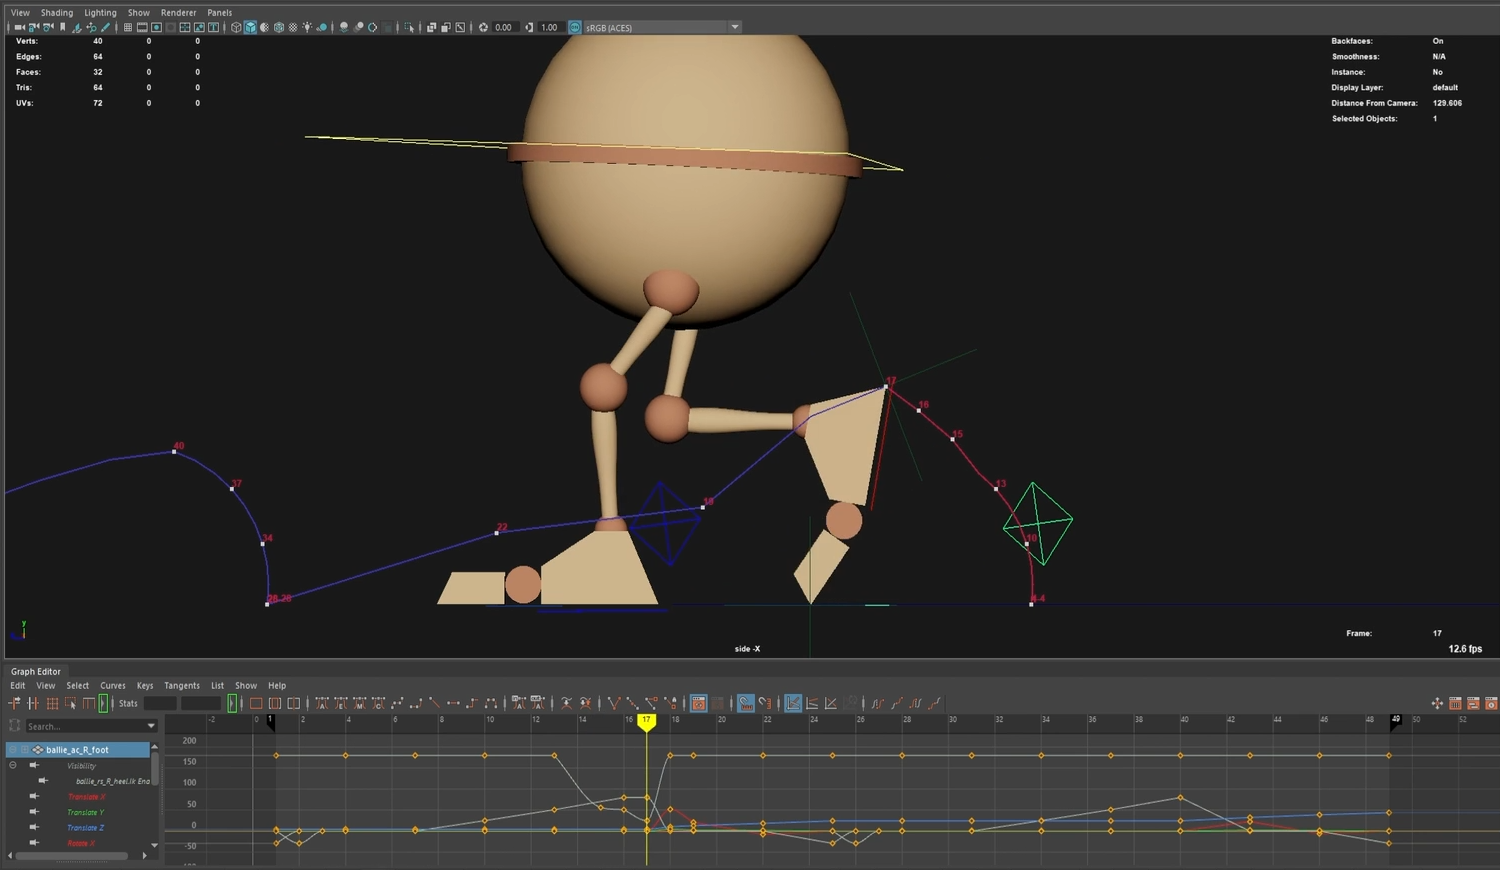The width and height of the screenshot is (1500, 870).
Task: Toggle the viewport grid display icon
Action: (x=127, y=27)
